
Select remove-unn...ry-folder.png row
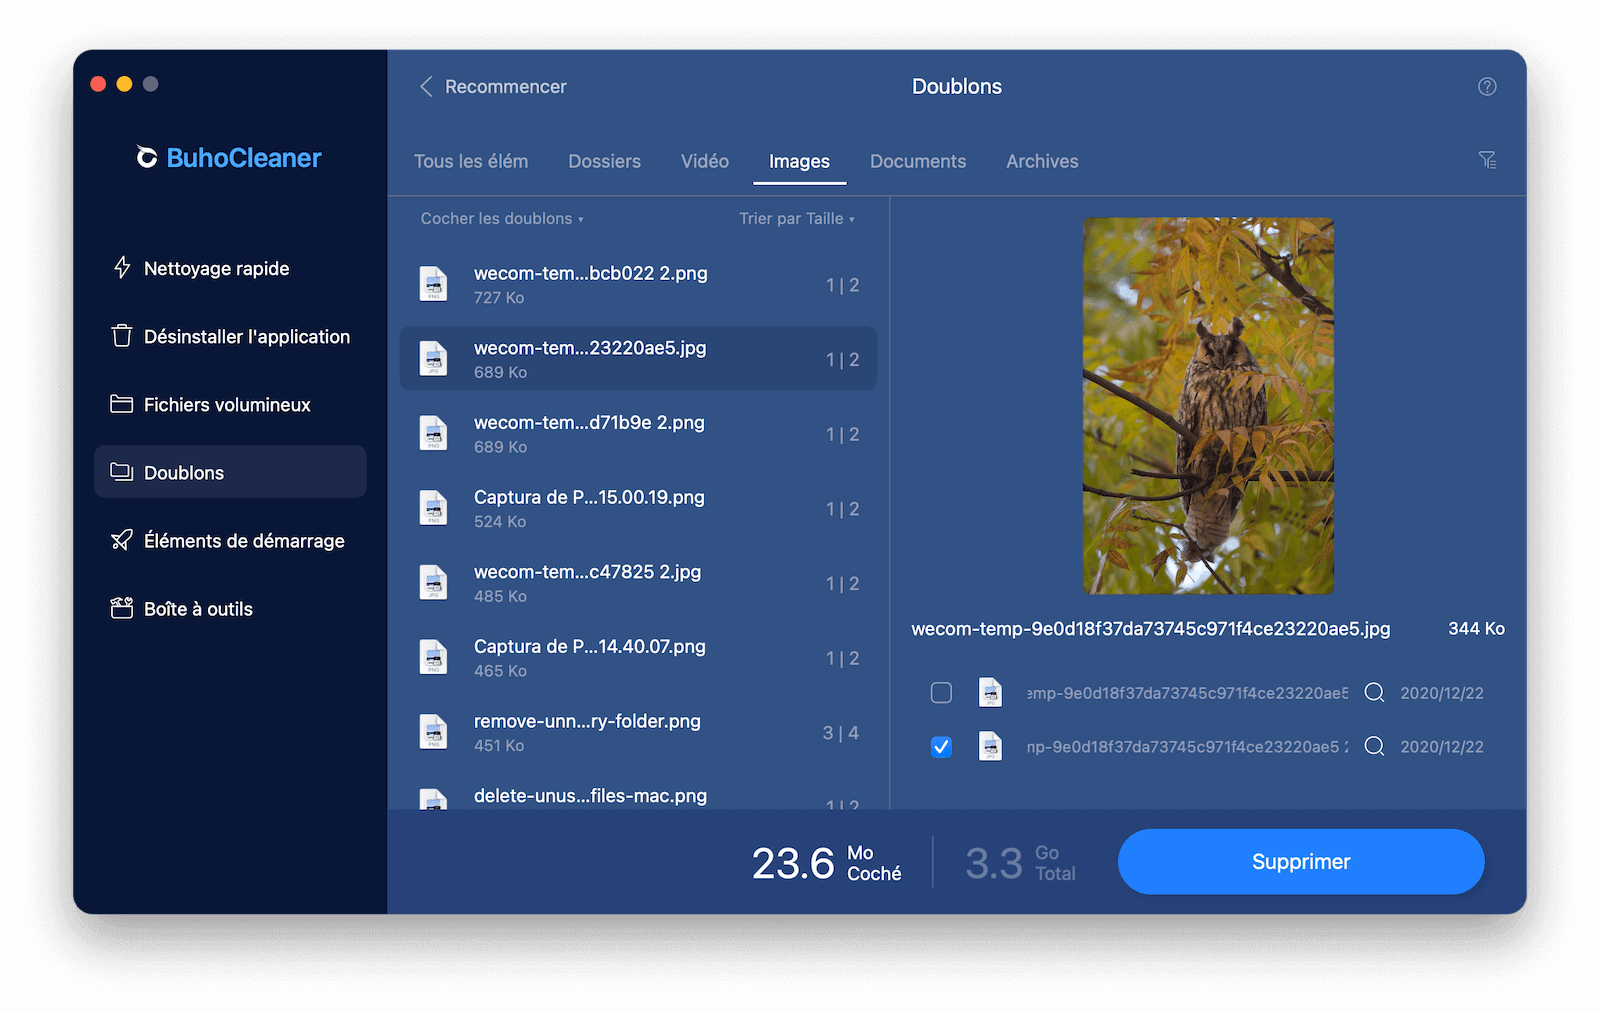tap(638, 732)
